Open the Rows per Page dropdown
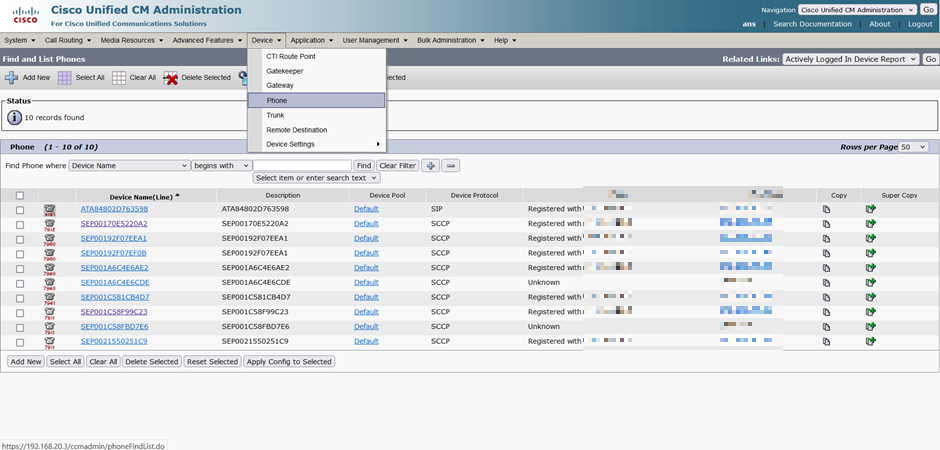 pos(914,147)
